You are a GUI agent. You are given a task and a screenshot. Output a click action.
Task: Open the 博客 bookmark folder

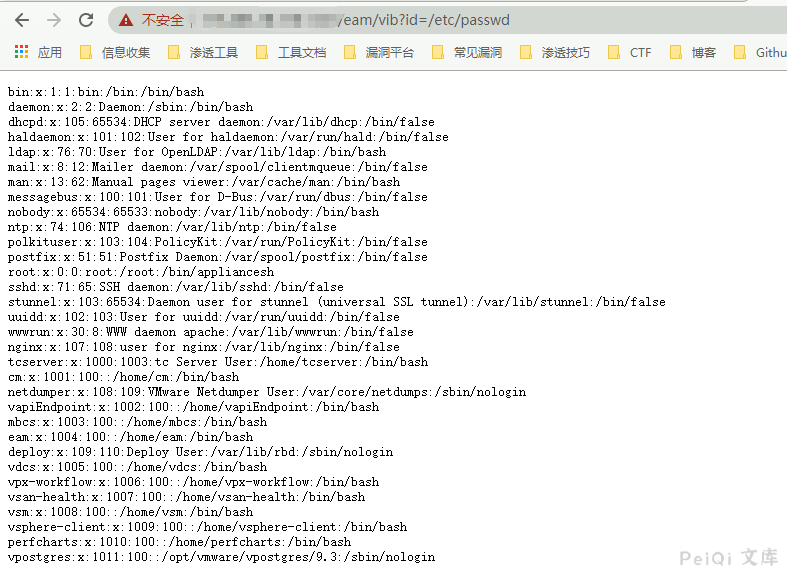693,52
